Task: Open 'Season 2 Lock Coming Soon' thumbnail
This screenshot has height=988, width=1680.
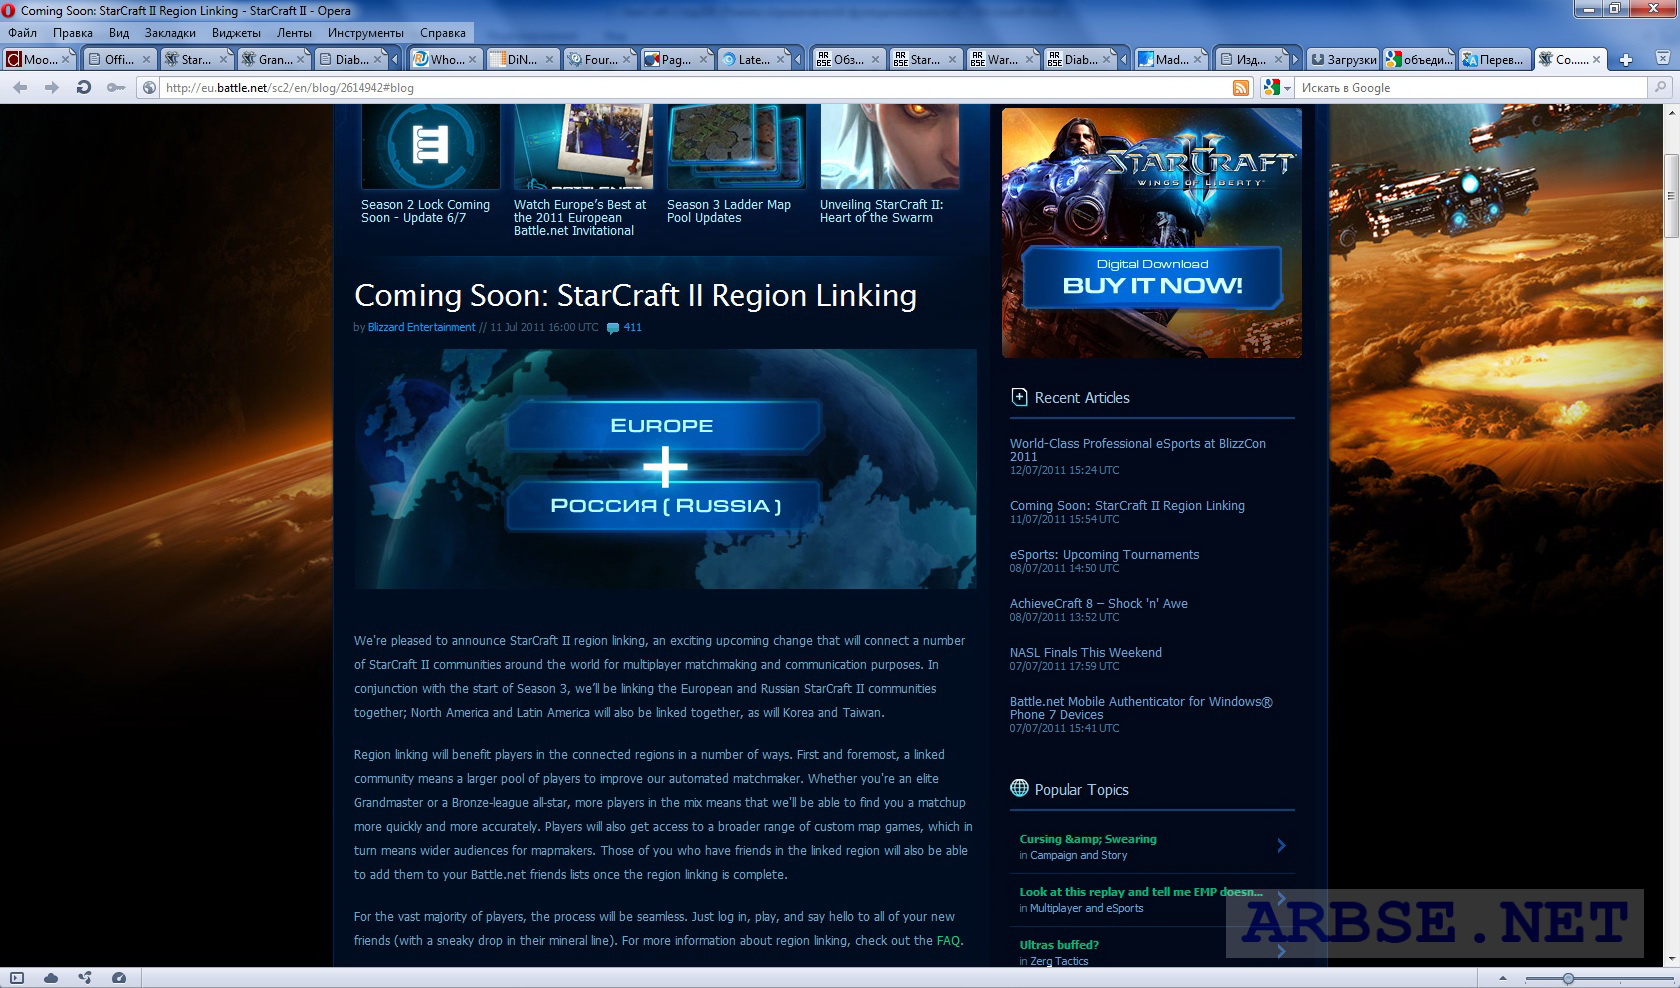Action: (x=430, y=148)
